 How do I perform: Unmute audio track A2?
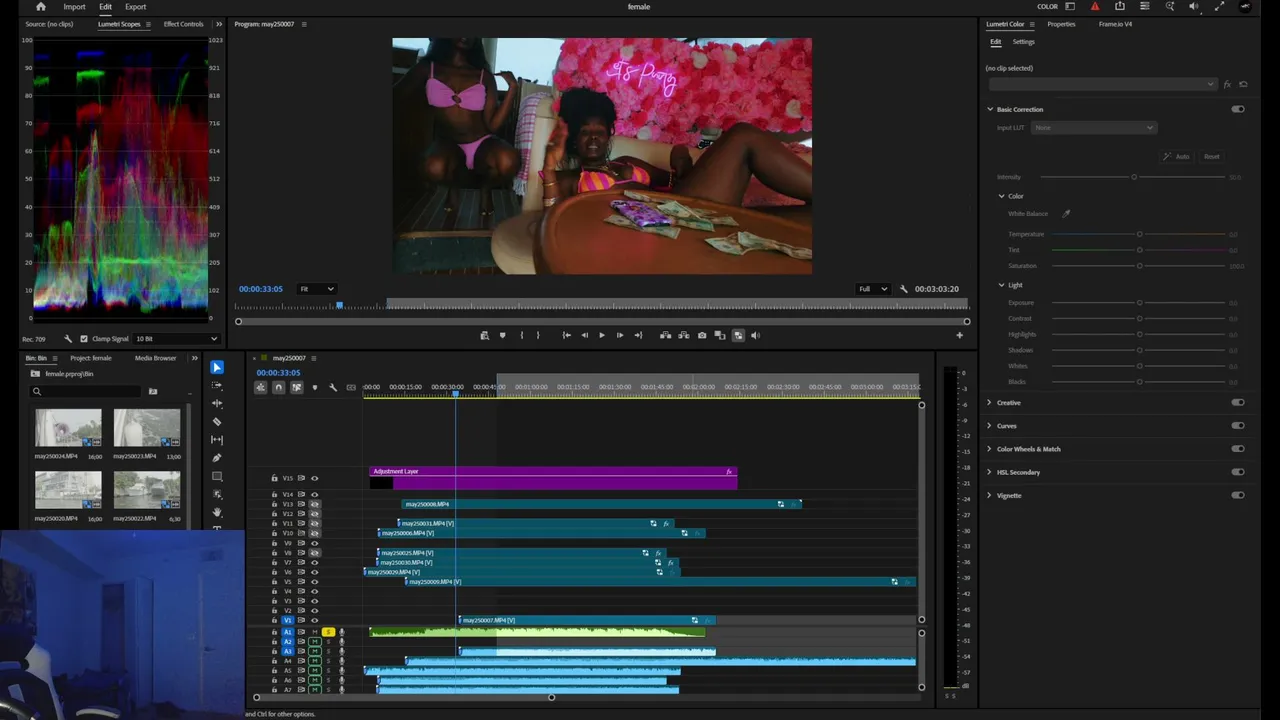[x=314, y=642]
